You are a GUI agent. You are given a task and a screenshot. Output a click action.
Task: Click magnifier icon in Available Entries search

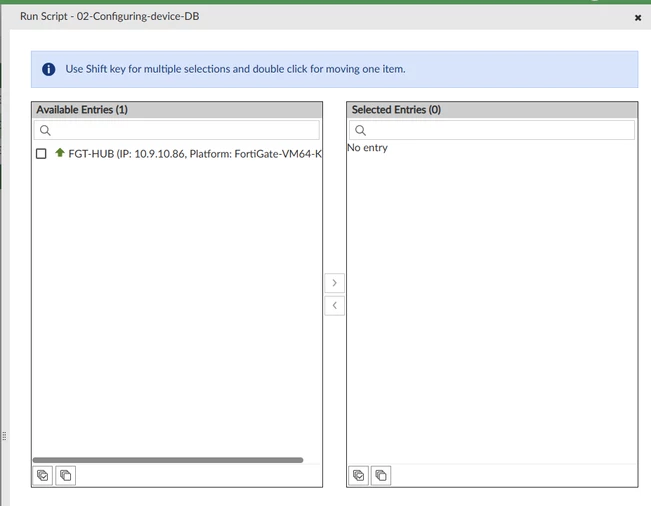click(45, 130)
